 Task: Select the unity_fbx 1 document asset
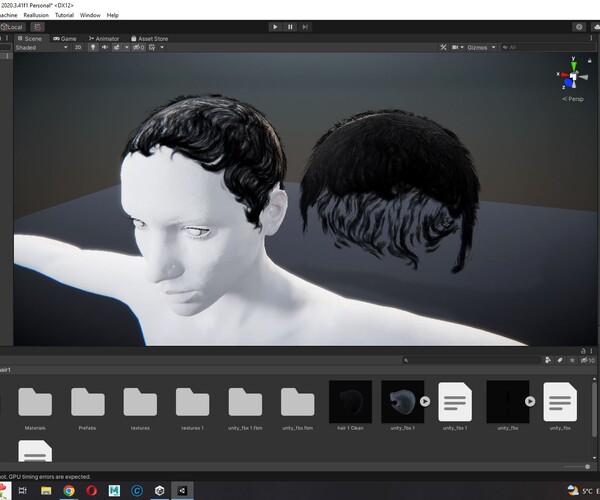(455, 402)
